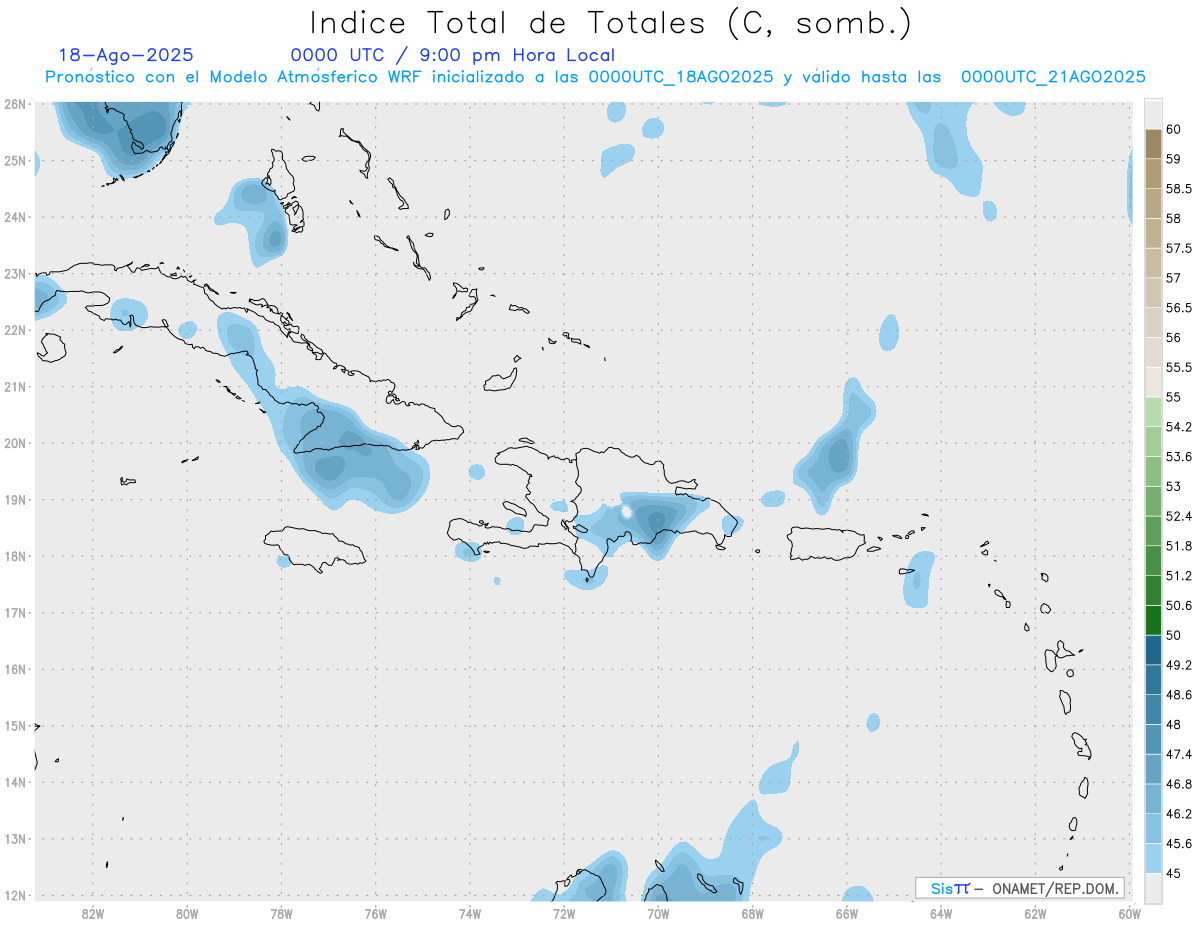Click the colorbar value label '55.5'
Viewport: 1200px width, 927px height.
point(1180,367)
